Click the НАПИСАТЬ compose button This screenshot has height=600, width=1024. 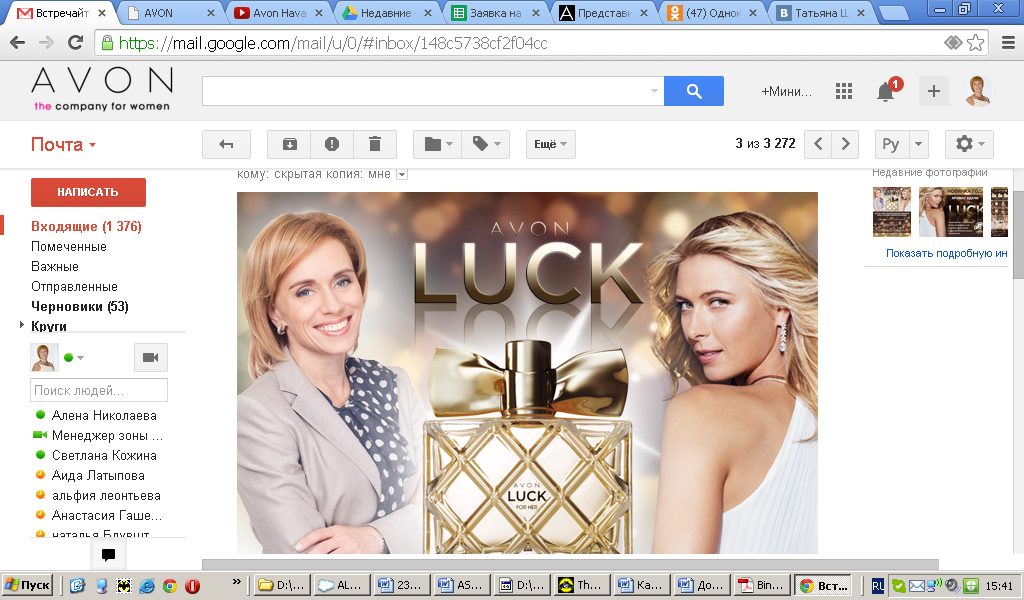(x=88, y=192)
